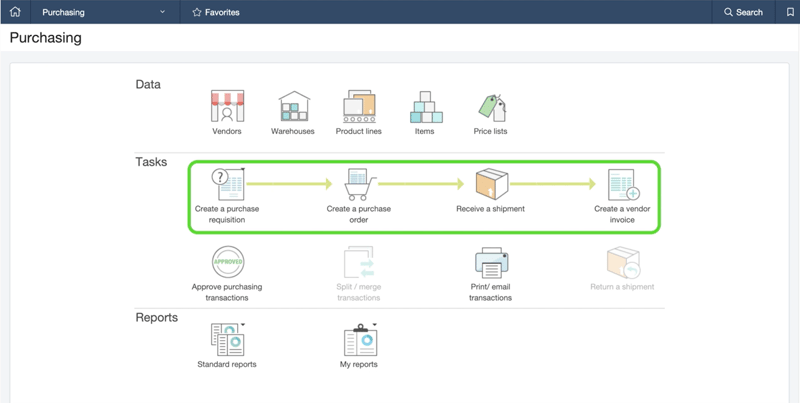Open the Items boxes icon
Viewport: 800px width, 403px height.
pyautogui.click(x=426, y=107)
